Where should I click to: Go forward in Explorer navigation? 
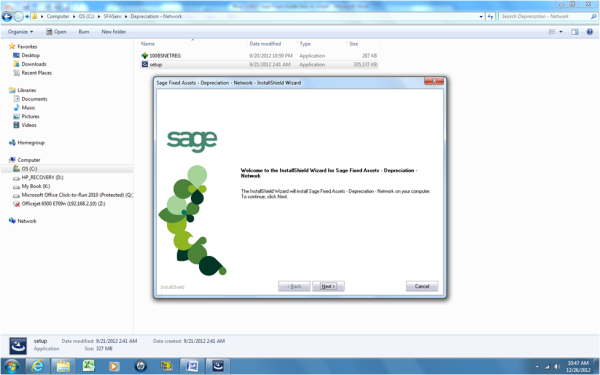[18, 16]
